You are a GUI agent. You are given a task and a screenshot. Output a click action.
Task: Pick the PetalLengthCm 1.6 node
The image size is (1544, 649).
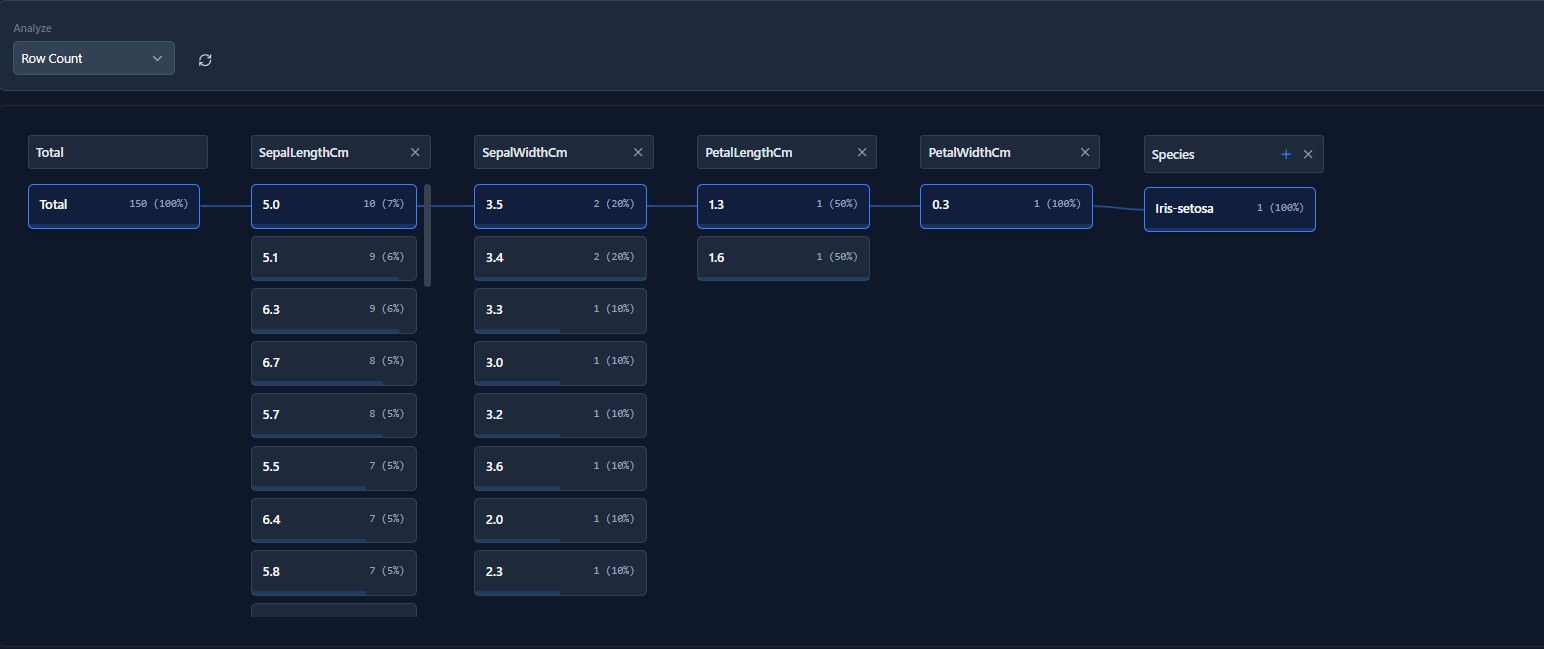click(x=783, y=258)
